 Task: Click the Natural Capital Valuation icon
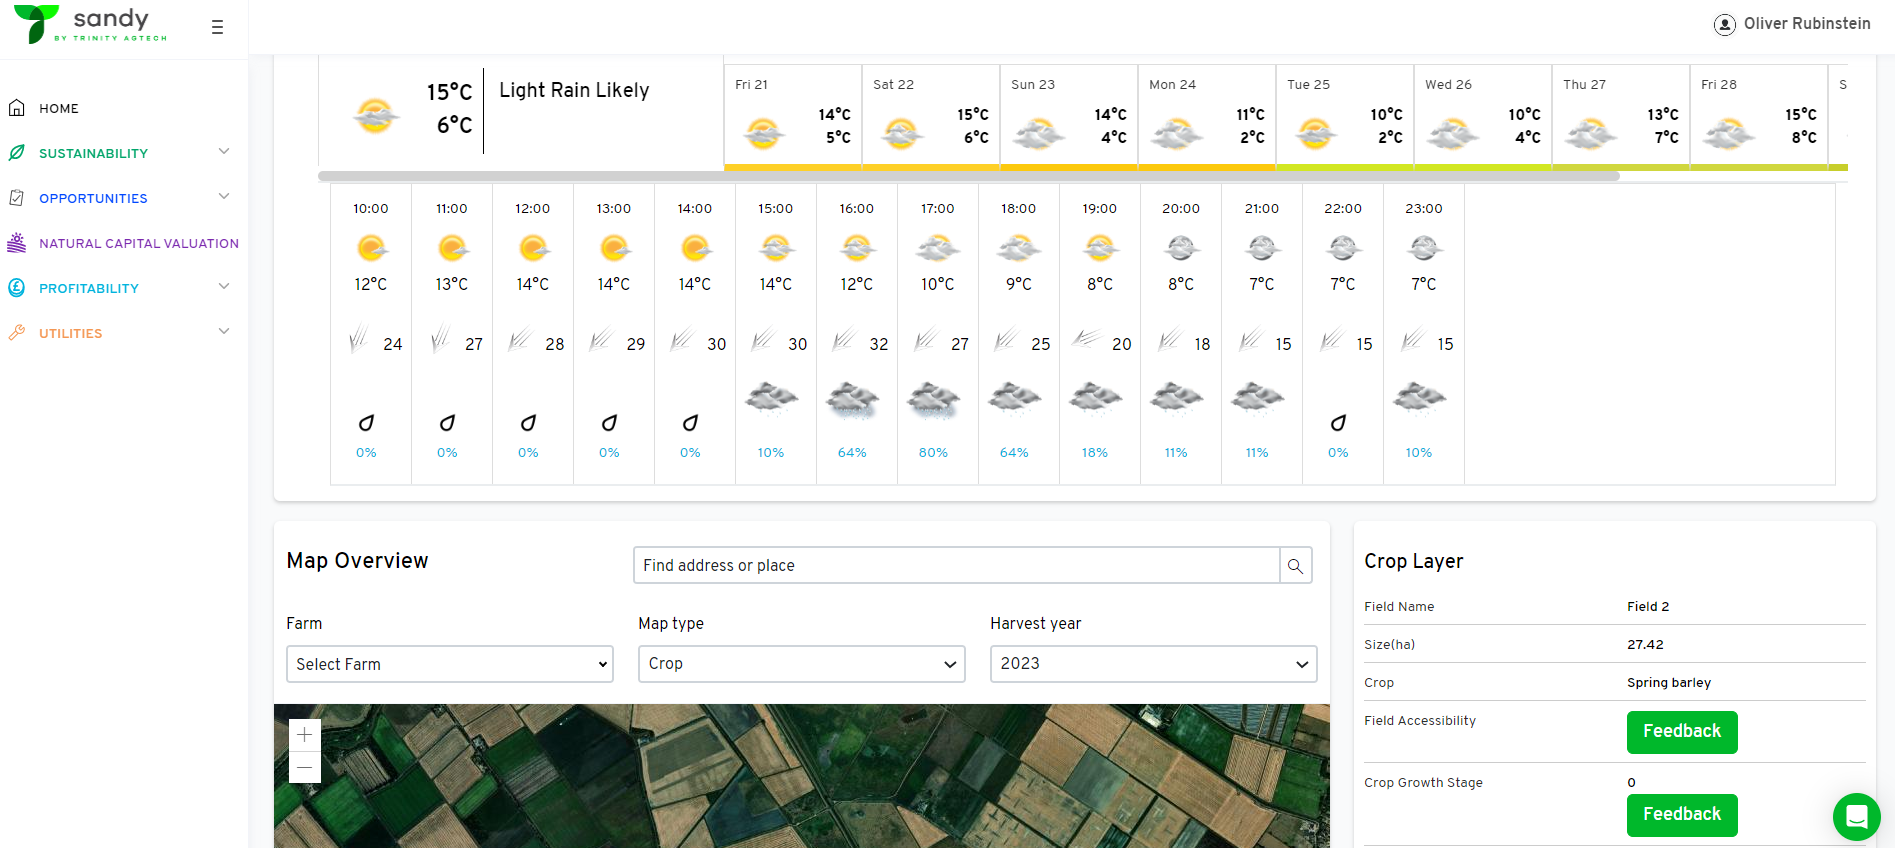point(17,242)
